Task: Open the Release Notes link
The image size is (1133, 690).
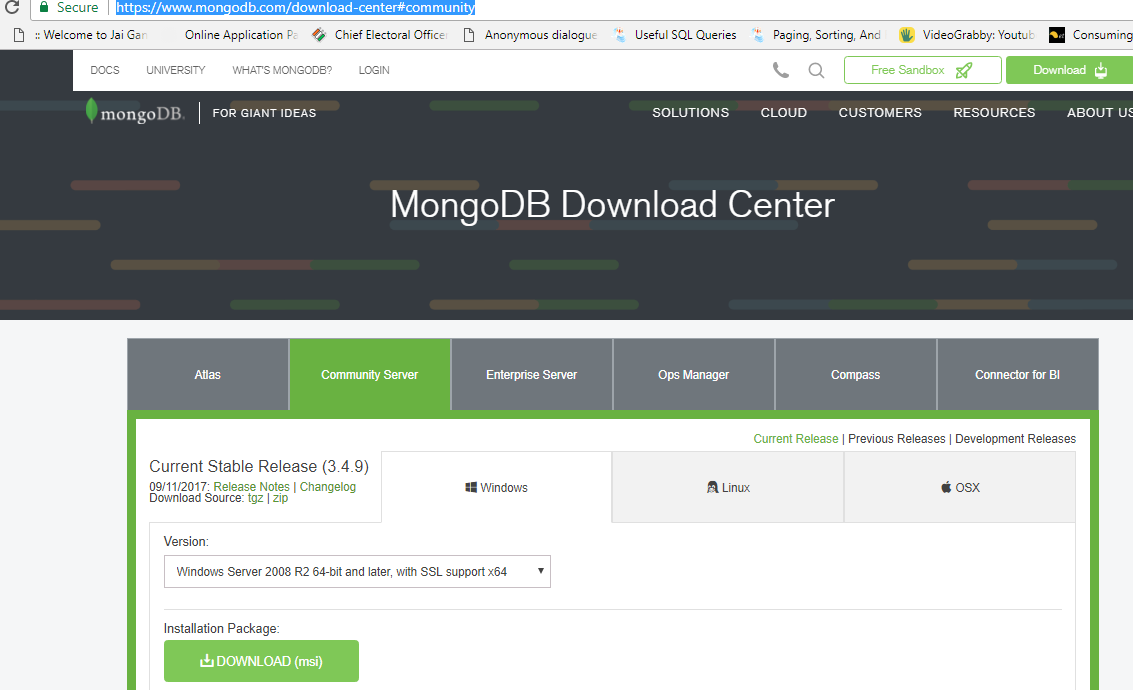Action: pyautogui.click(x=251, y=487)
